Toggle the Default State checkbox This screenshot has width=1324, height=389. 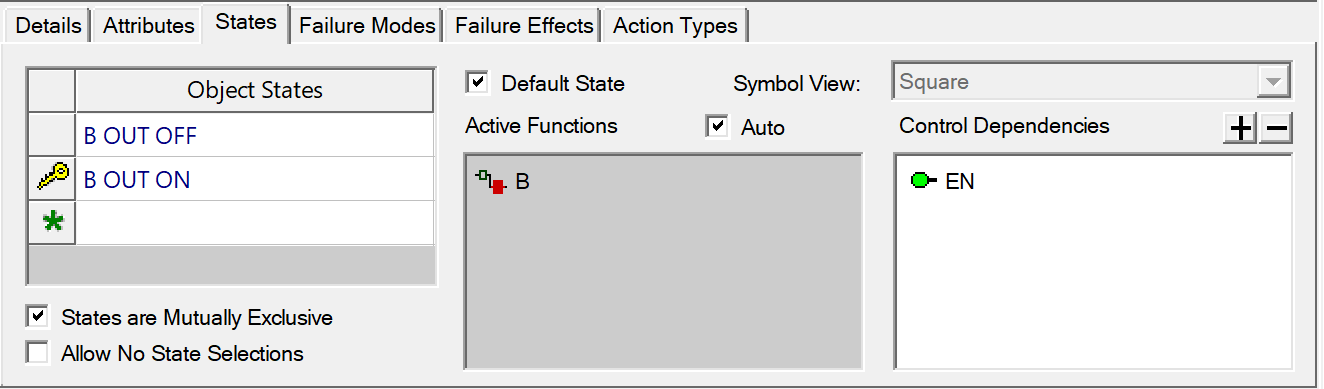pyautogui.click(x=478, y=82)
